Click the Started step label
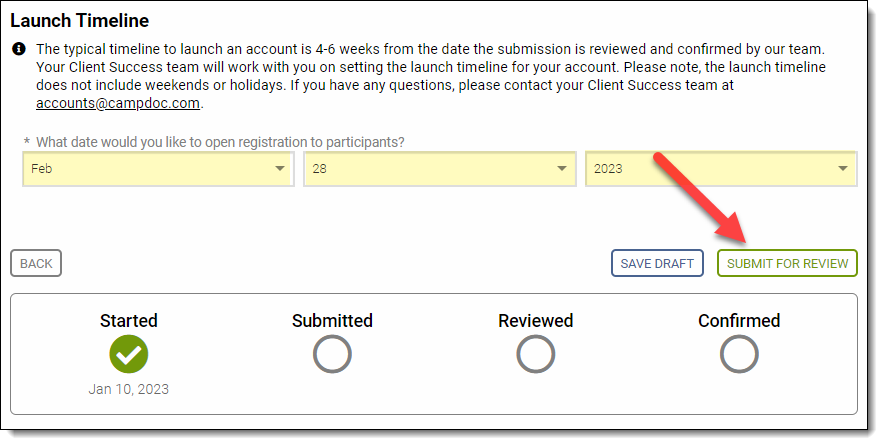This screenshot has width=883, height=445. (129, 321)
